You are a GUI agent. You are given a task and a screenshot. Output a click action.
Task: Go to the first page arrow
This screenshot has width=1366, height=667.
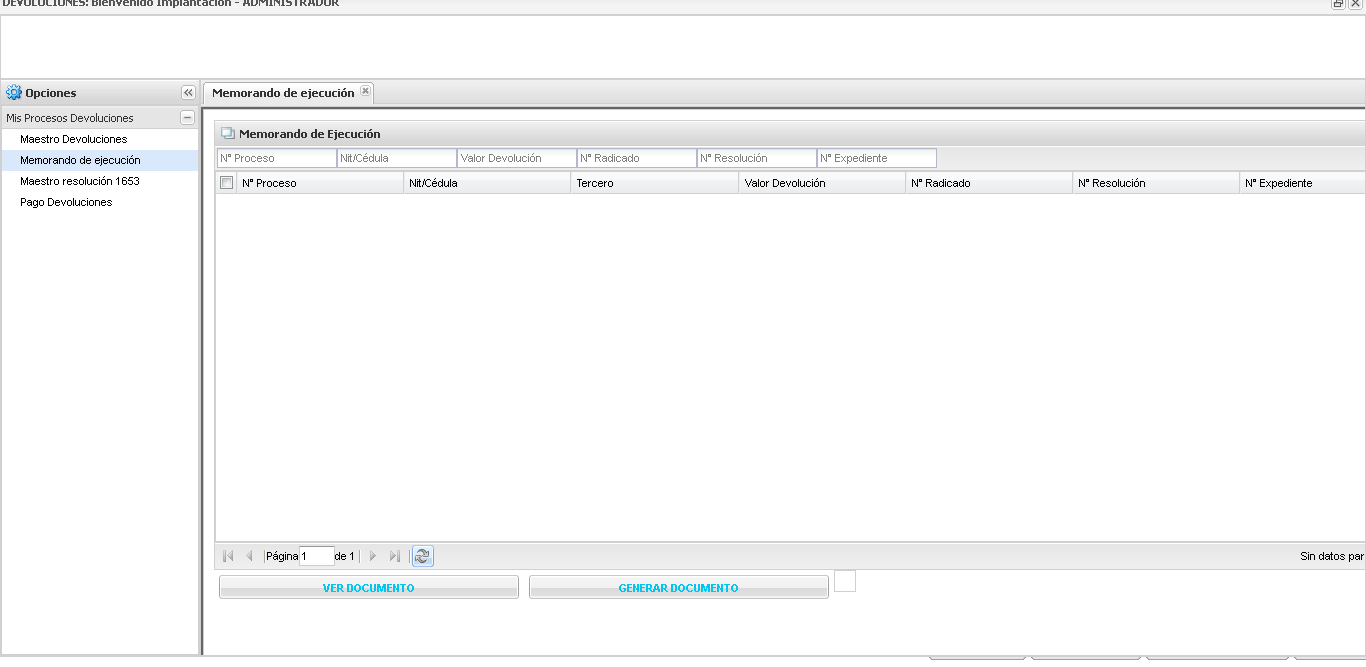click(228, 556)
